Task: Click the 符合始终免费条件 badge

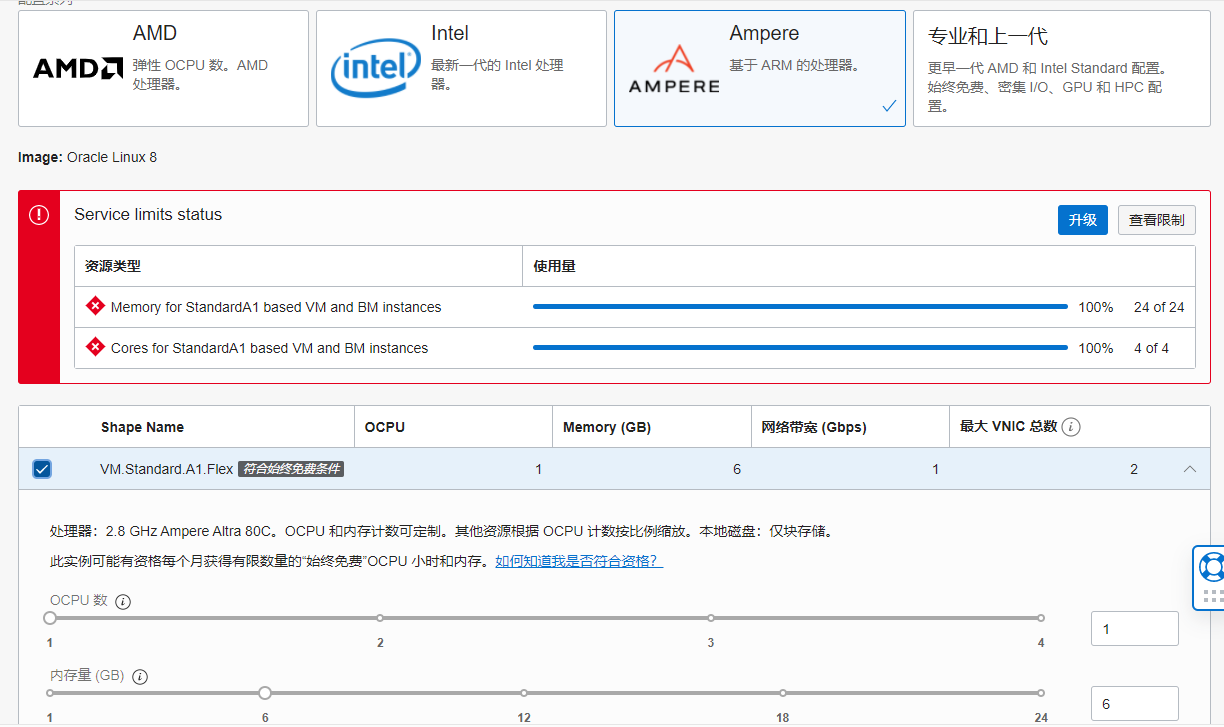Action: point(291,469)
